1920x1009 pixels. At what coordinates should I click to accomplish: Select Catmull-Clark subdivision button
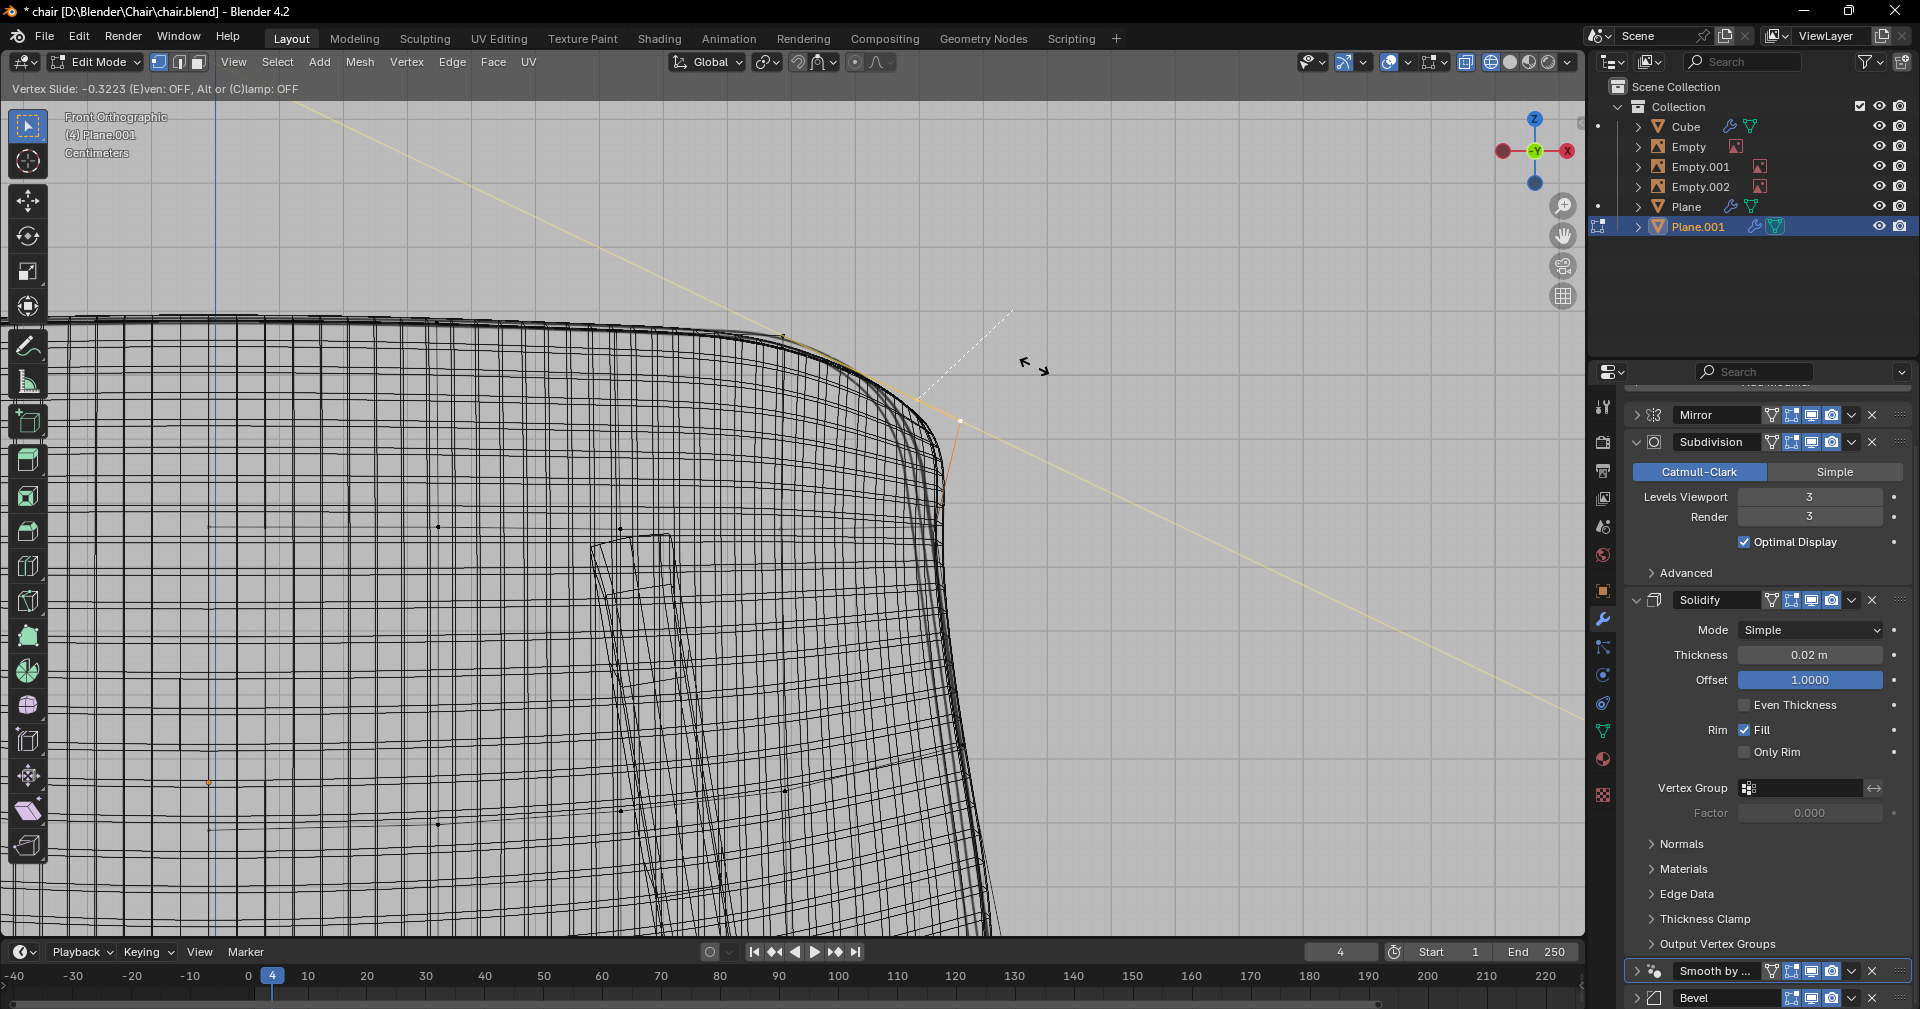[1700, 472]
